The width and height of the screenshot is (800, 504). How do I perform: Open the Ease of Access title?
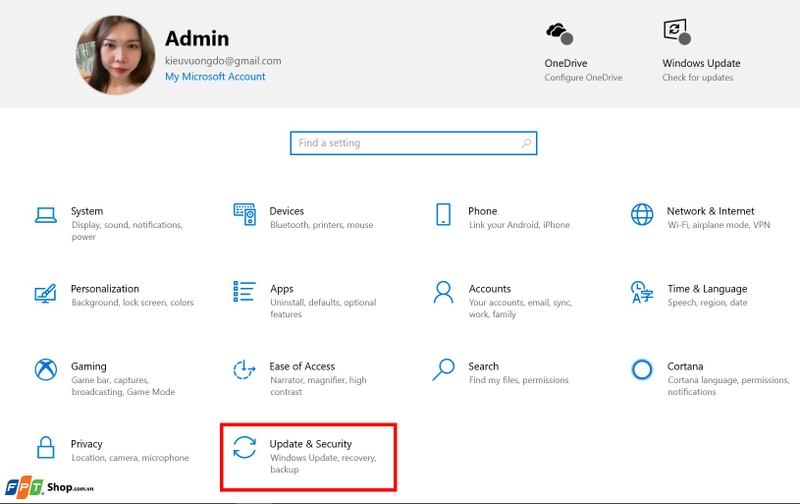(x=302, y=366)
